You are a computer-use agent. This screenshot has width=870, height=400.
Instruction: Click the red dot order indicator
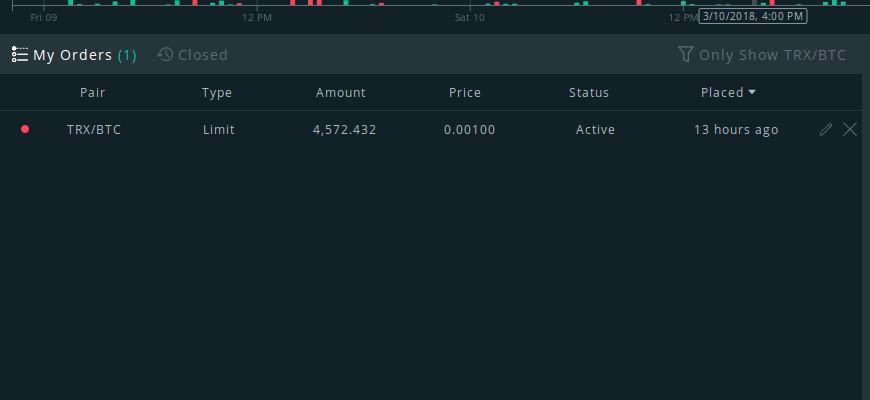(25, 129)
